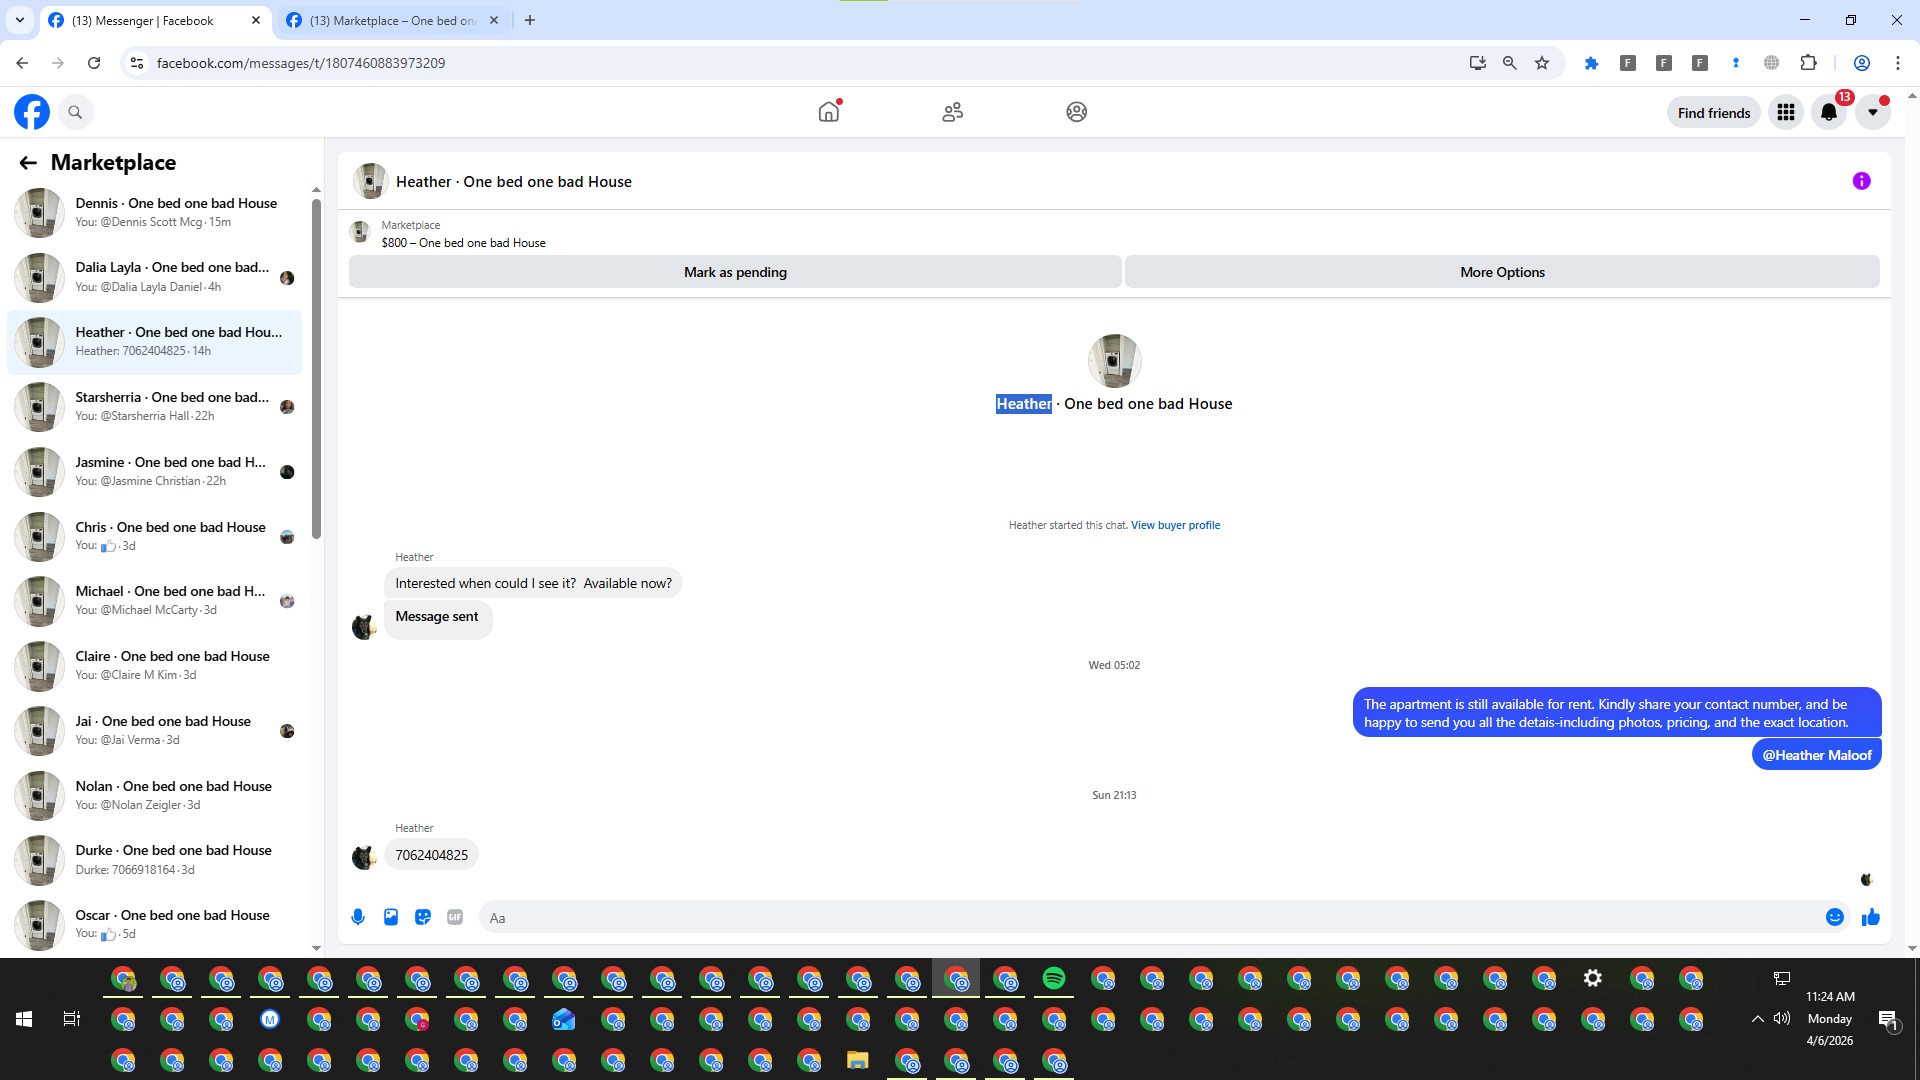Image resolution: width=1920 pixels, height=1080 pixels.
Task: Click Heather's avatar in the chat header
Action: coord(370,181)
